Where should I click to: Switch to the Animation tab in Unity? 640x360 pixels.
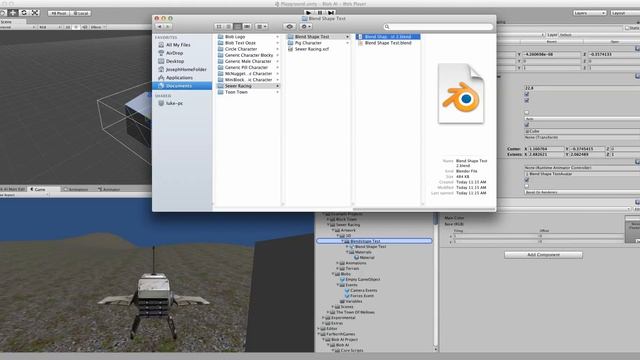(x=76, y=189)
